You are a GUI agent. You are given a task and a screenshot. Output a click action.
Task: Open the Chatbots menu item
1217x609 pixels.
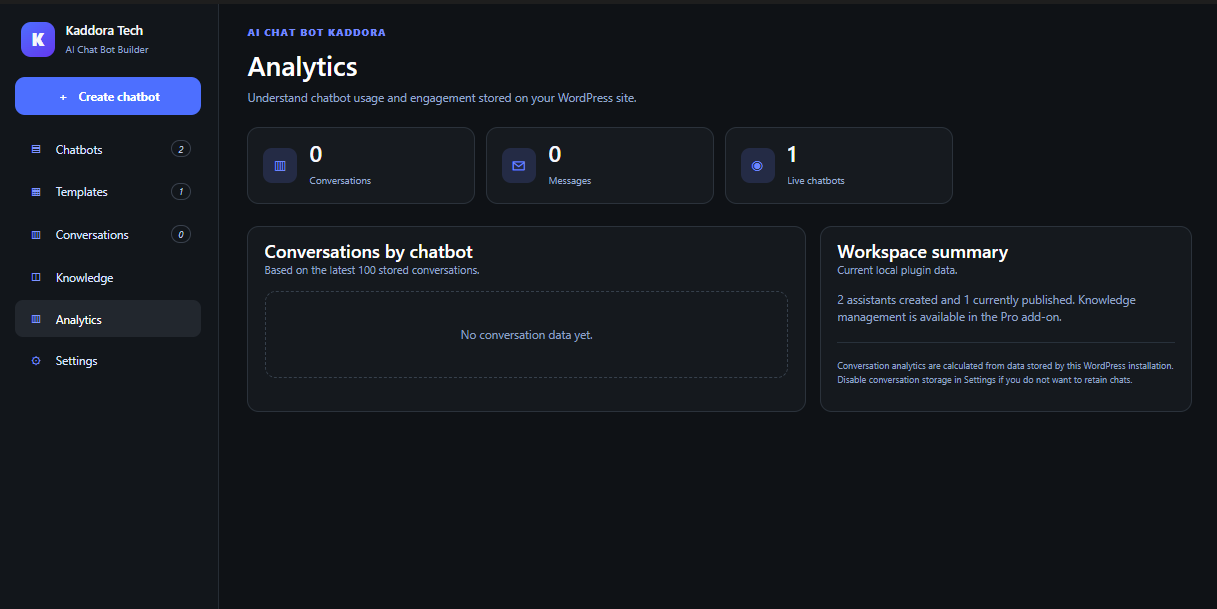(x=108, y=150)
